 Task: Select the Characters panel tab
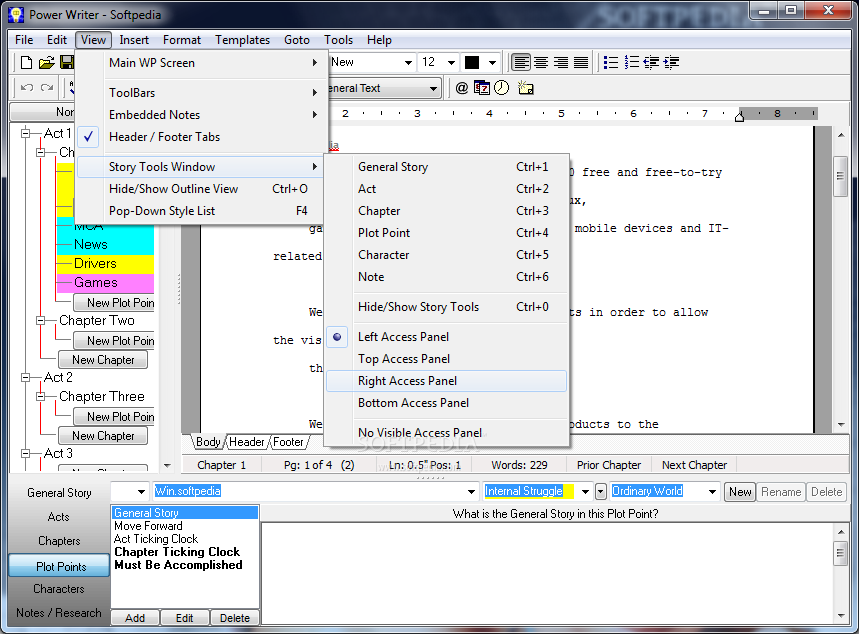(x=59, y=589)
